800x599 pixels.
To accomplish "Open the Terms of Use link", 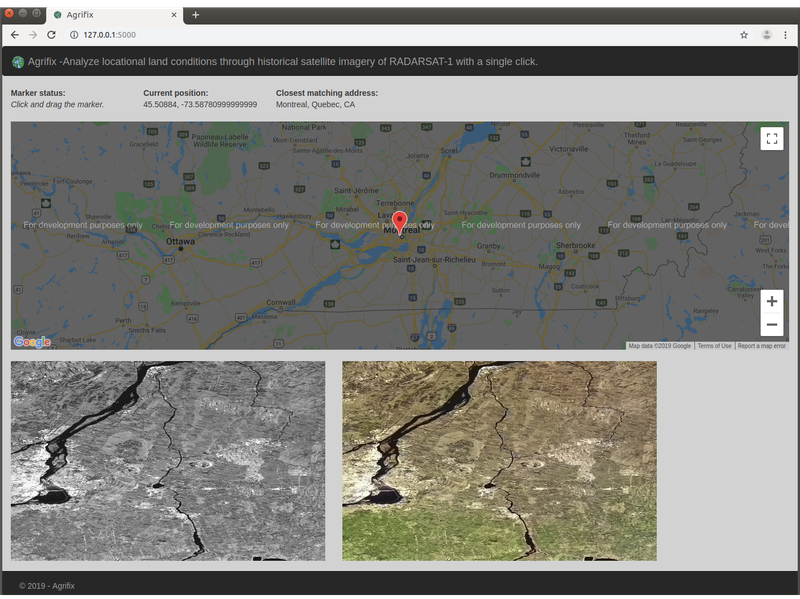I will pos(714,346).
